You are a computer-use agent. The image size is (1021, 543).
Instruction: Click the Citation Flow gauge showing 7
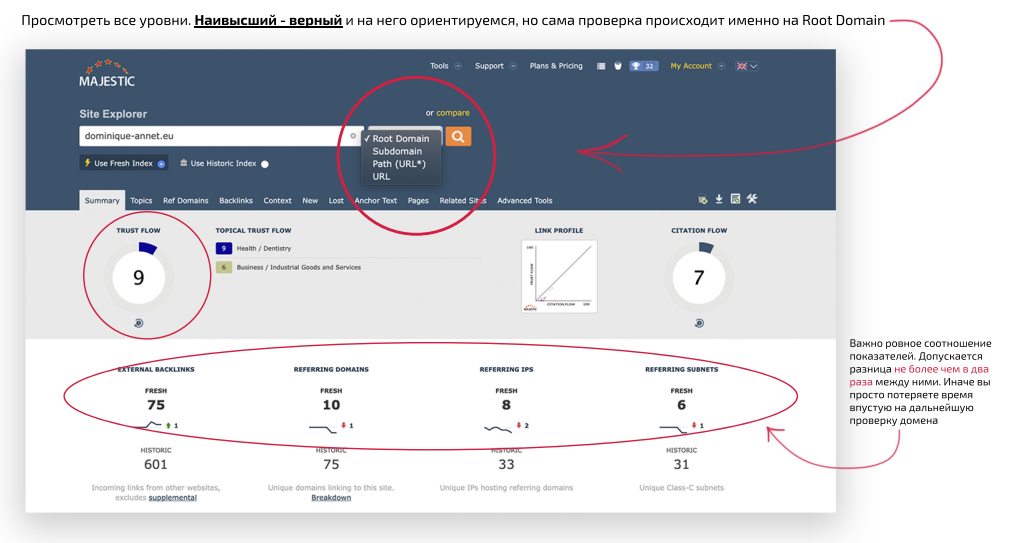(x=699, y=277)
